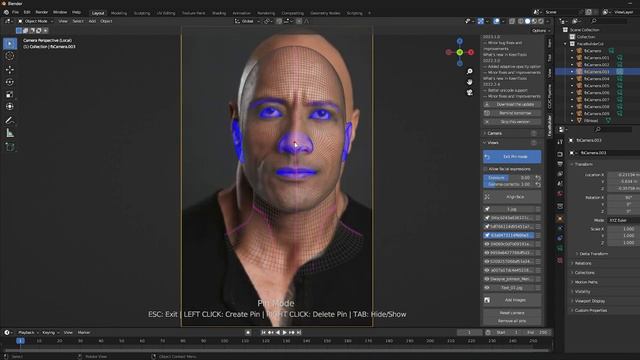This screenshot has height=360, width=640.
Task: Click the Exit Pin mode button
Action: click(x=512, y=157)
